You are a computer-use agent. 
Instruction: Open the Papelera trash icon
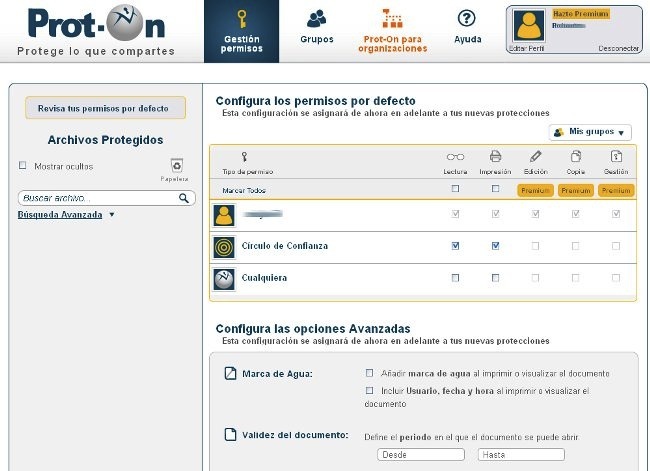[176, 166]
